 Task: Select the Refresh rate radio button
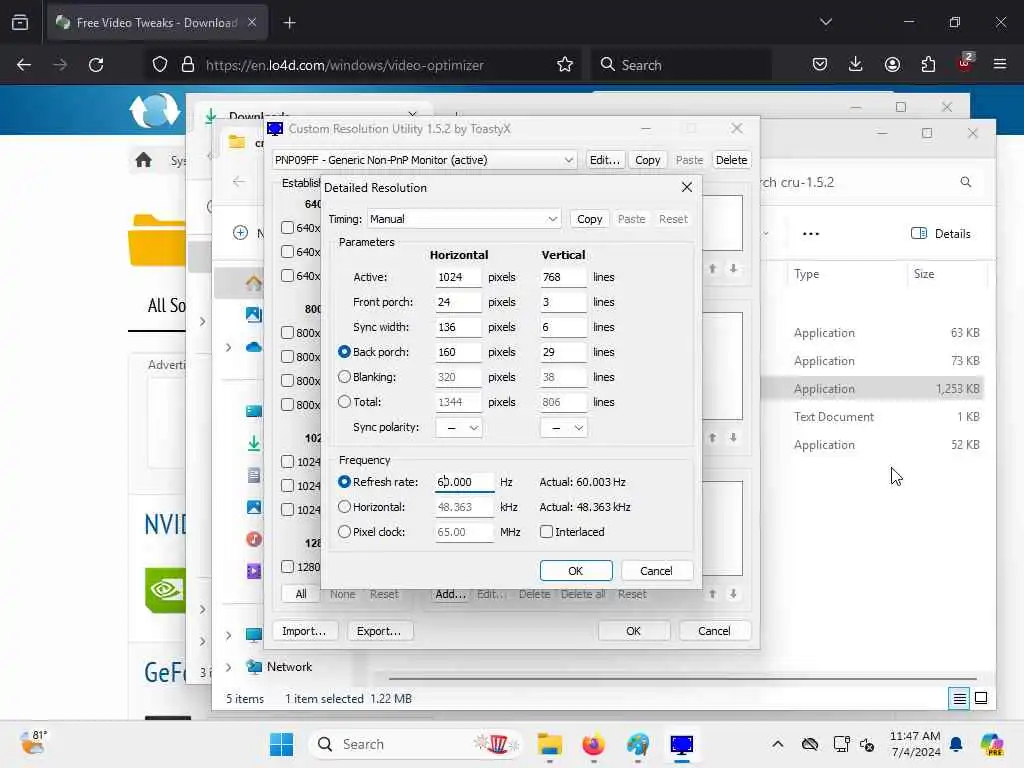coord(344,482)
